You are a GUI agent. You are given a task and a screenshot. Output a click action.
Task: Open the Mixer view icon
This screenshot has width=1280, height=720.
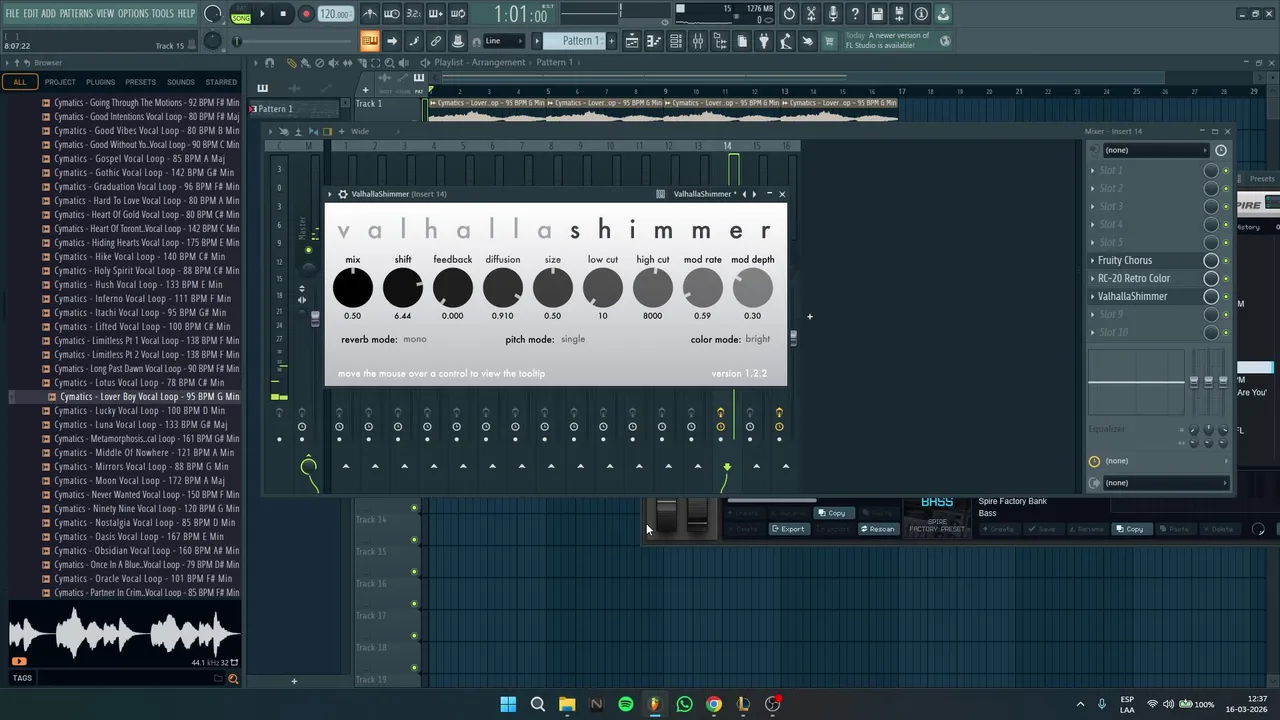(698, 41)
